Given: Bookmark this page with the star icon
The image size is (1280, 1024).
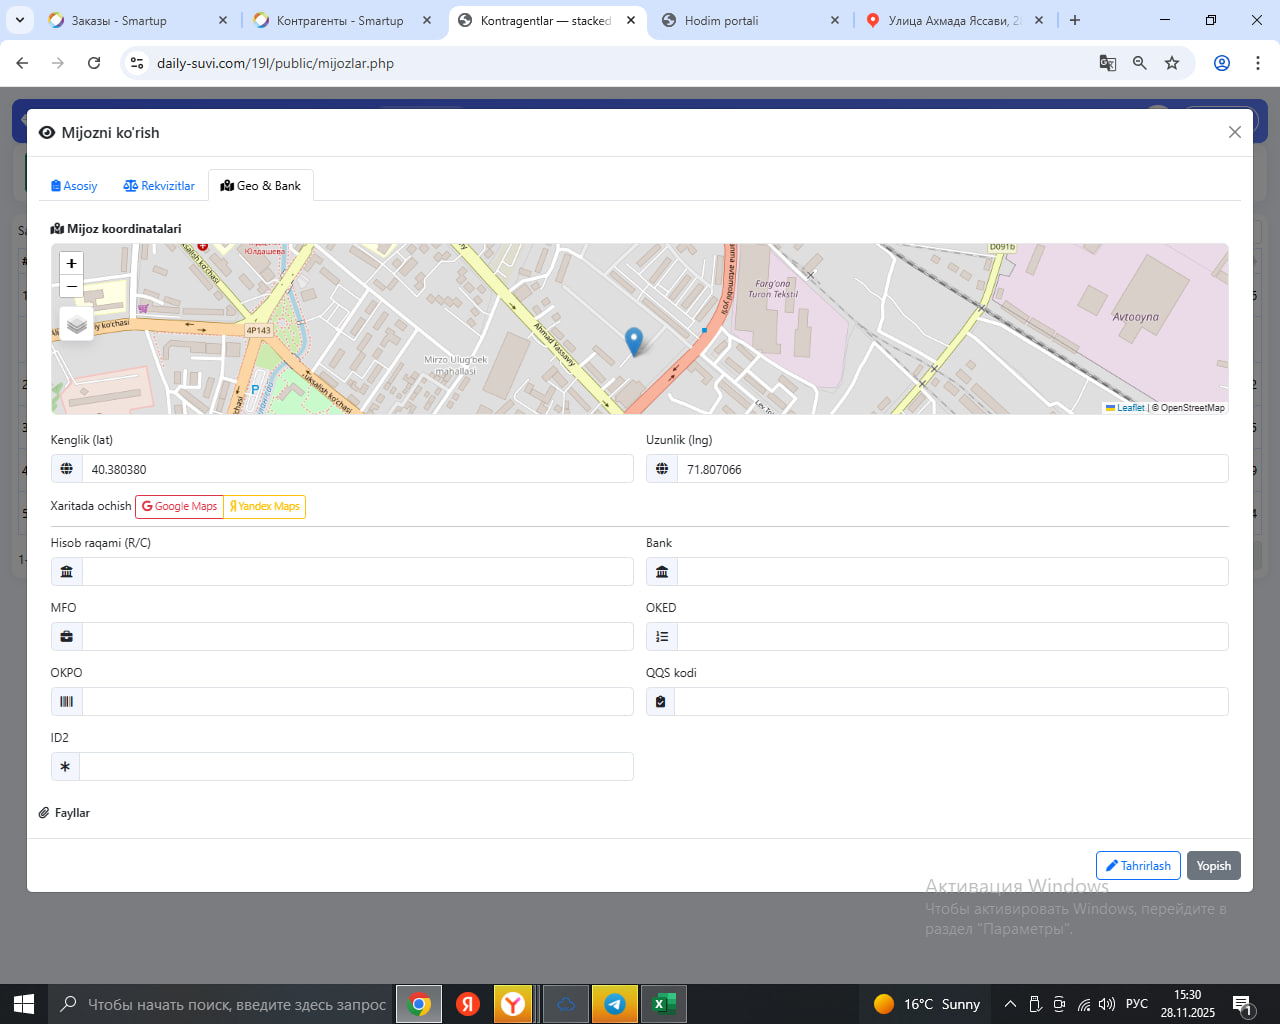Looking at the screenshot, I should tap(1172, 63).
